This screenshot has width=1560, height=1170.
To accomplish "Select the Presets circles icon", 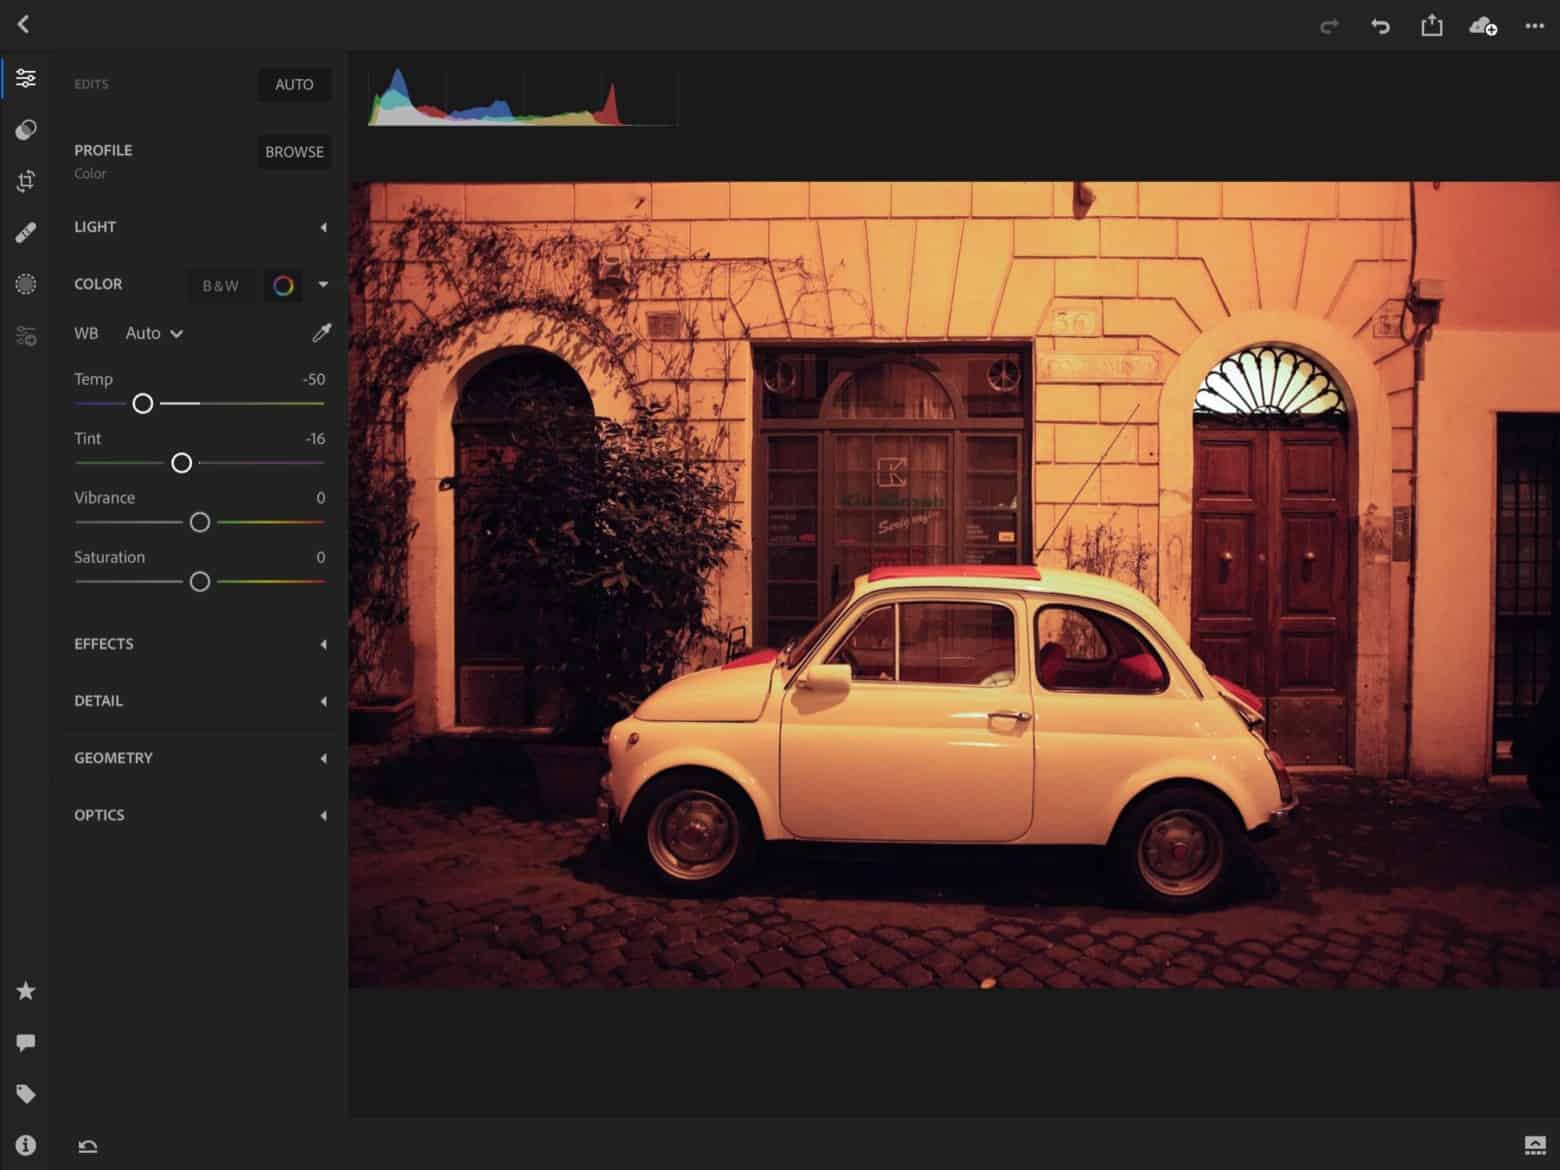I will coord(26,130).
